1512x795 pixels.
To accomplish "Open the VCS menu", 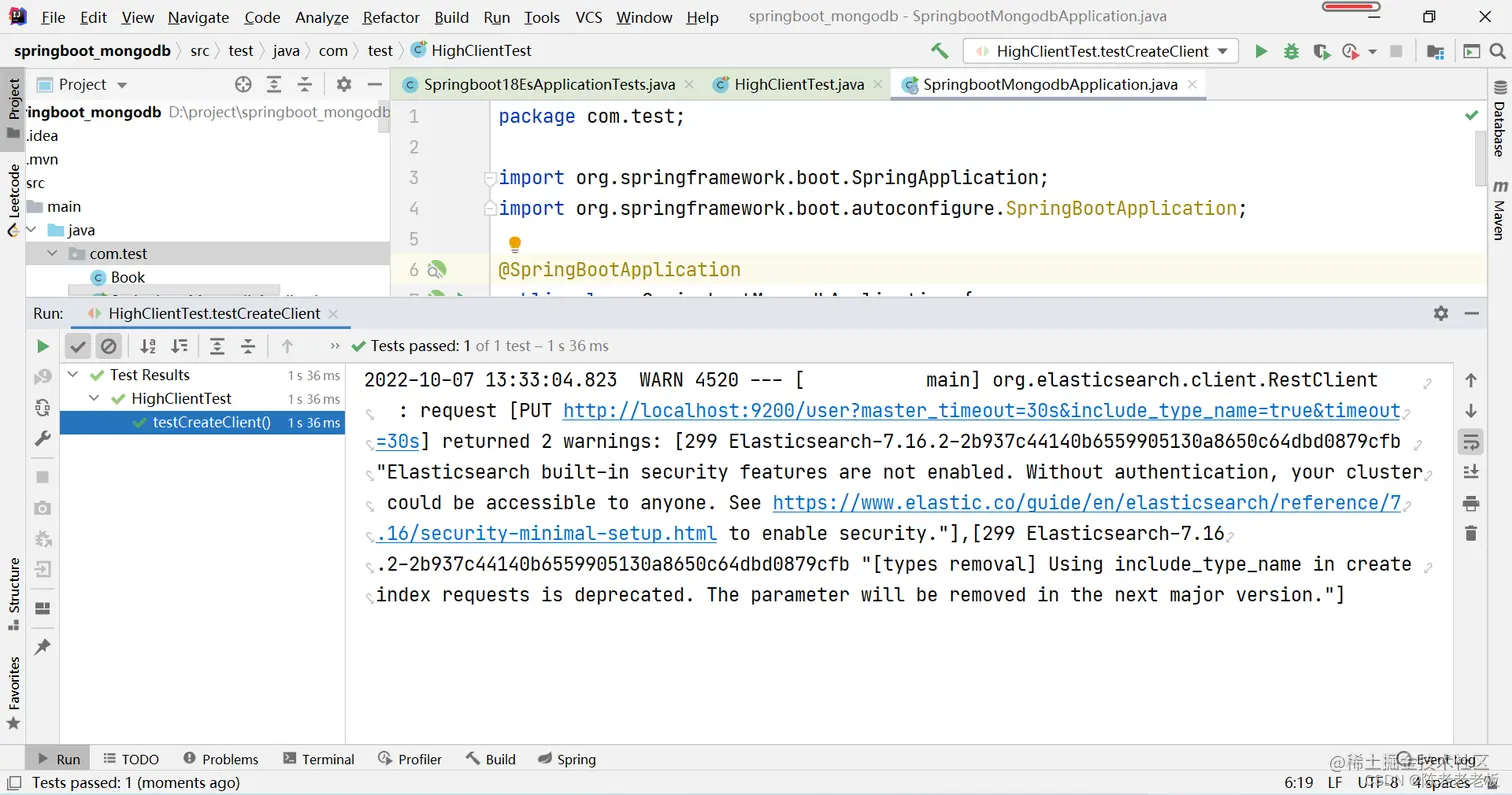I will tap(588, 17).
